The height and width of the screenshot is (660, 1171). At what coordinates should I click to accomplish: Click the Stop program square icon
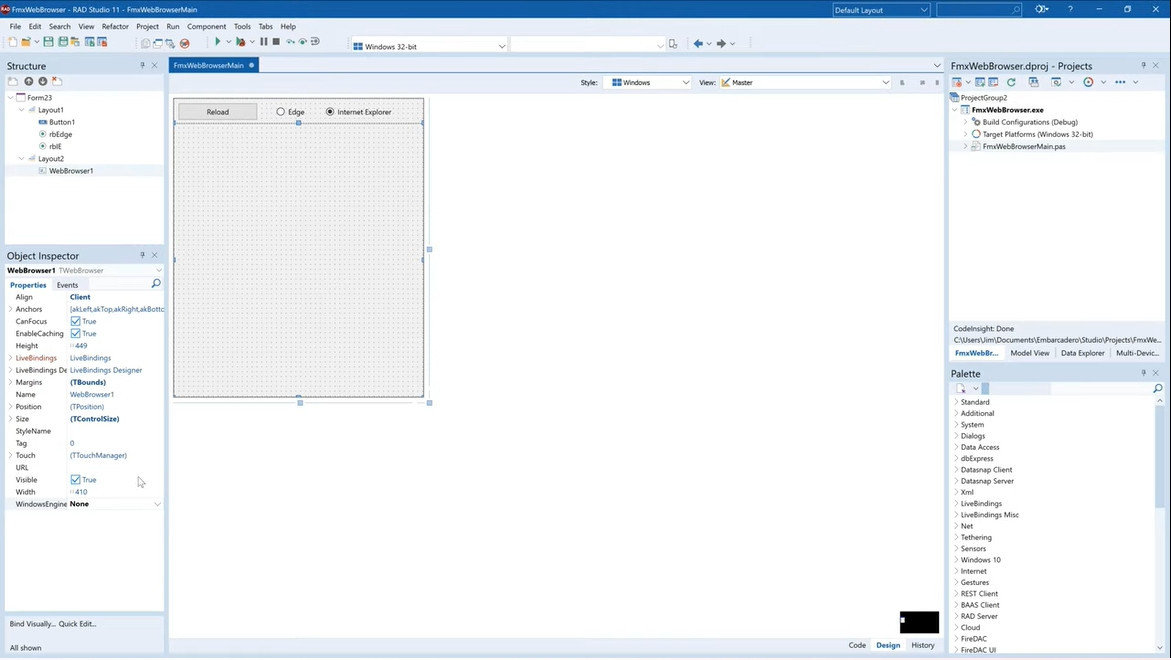pyautogui.click(x=276, y=43)
